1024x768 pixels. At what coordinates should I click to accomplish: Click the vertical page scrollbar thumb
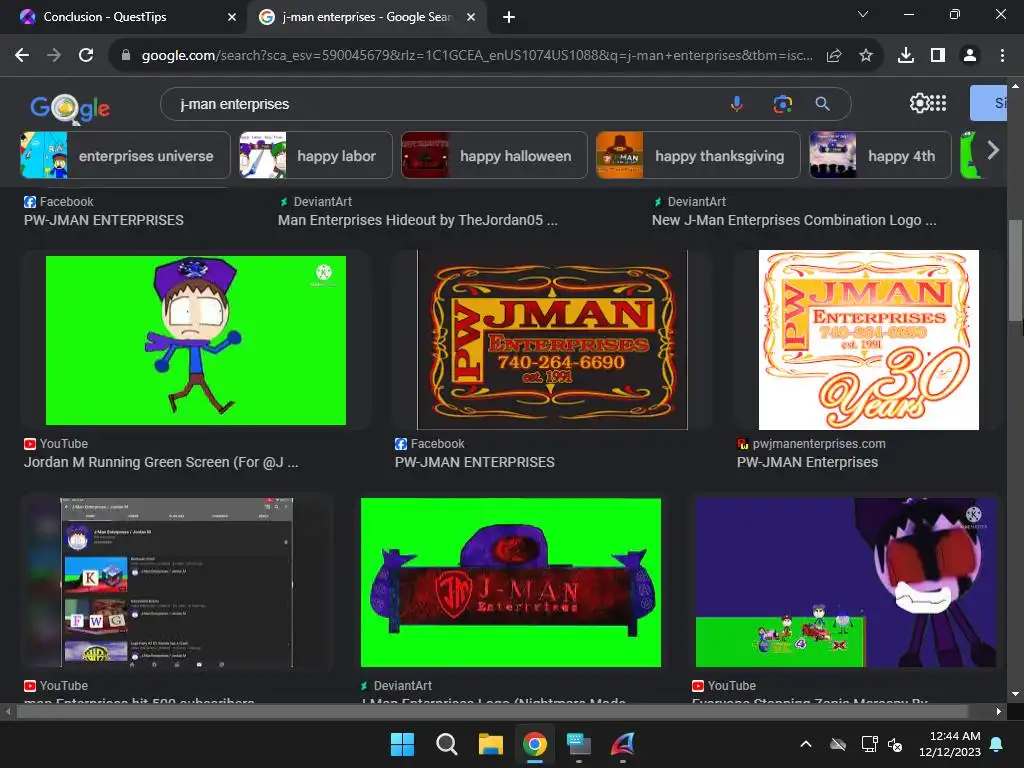[x=1015, y=270]
